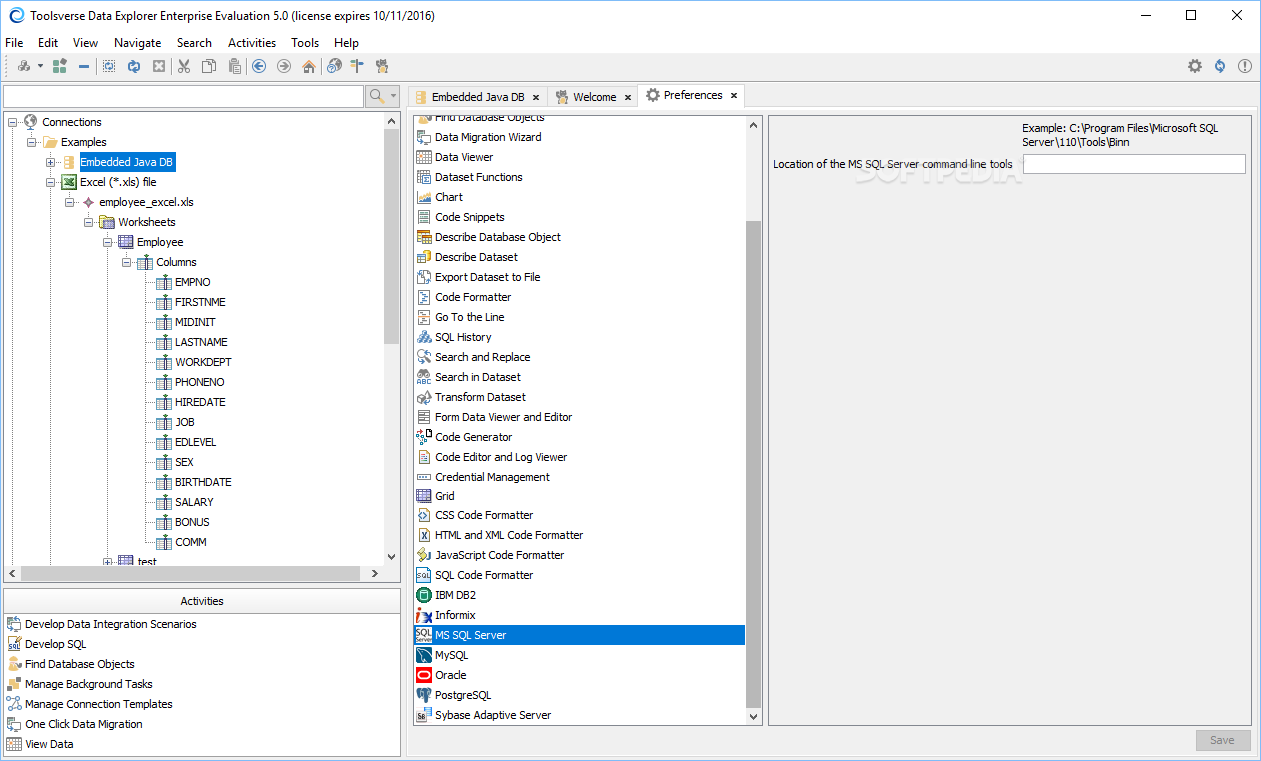Click the MS SQL Server command line tools field
The height and width of the screenshot is (761, 1261).
pos(1134,164)
